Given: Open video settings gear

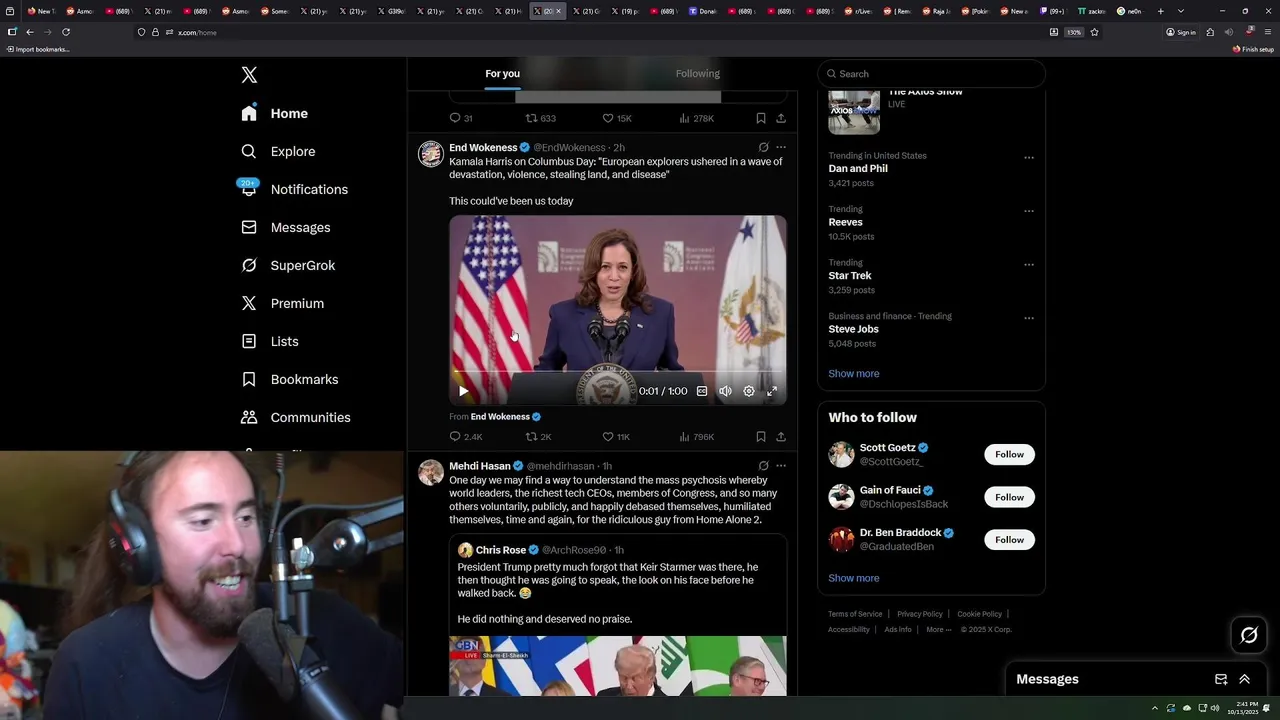Looking at the screenshot, I should (749, 391).
